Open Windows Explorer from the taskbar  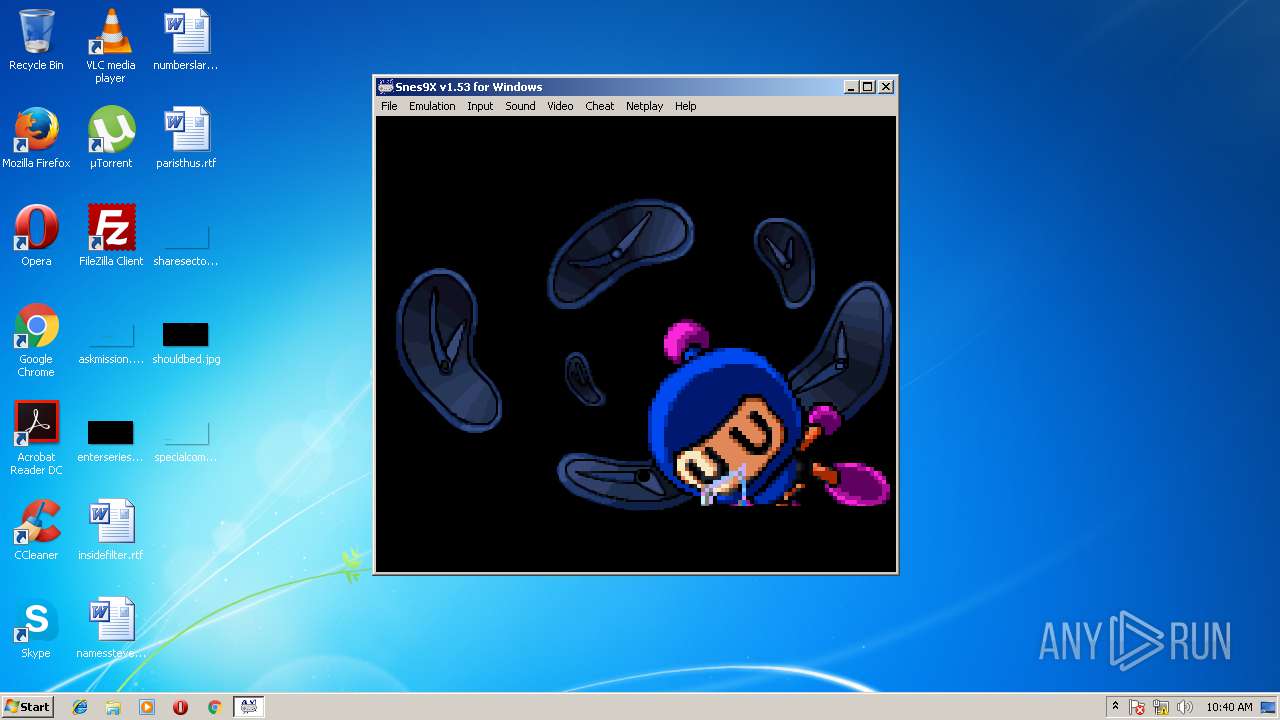(x=113, y=707)
